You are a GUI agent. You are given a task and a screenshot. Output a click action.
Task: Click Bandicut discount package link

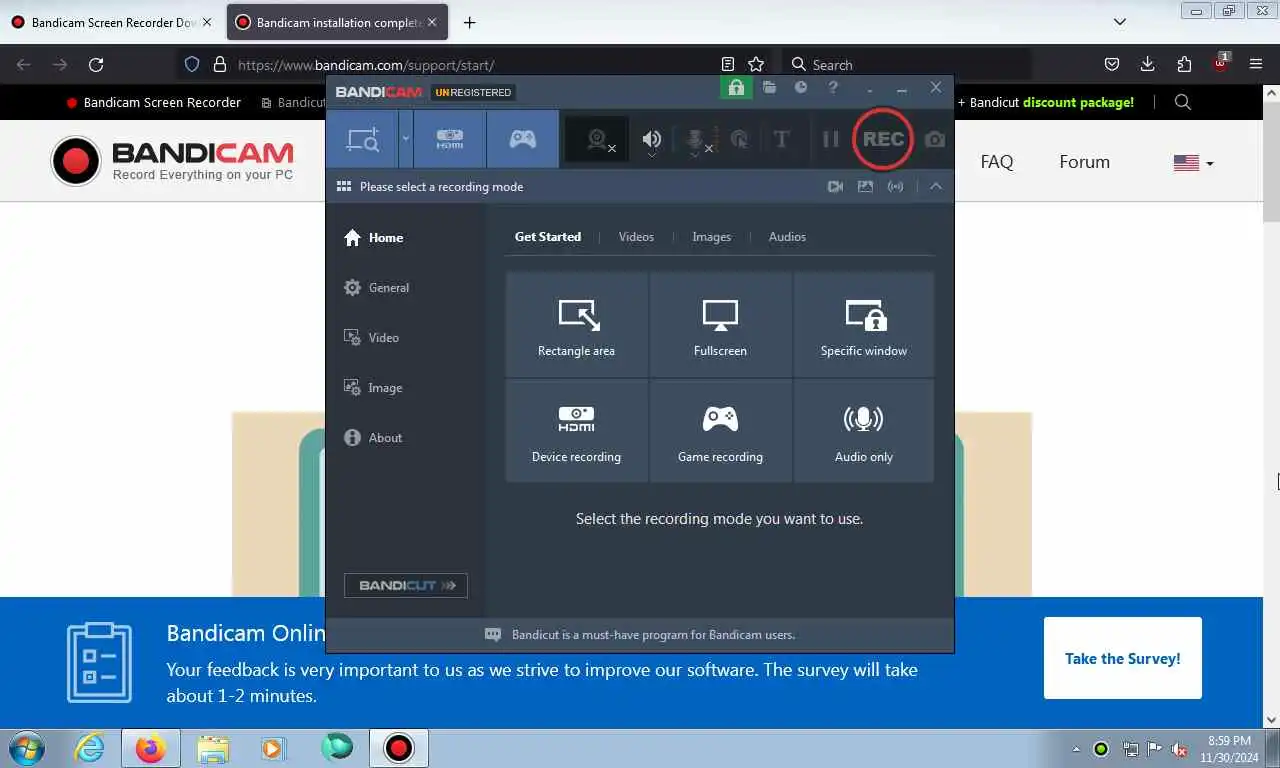click(1046, 102)
